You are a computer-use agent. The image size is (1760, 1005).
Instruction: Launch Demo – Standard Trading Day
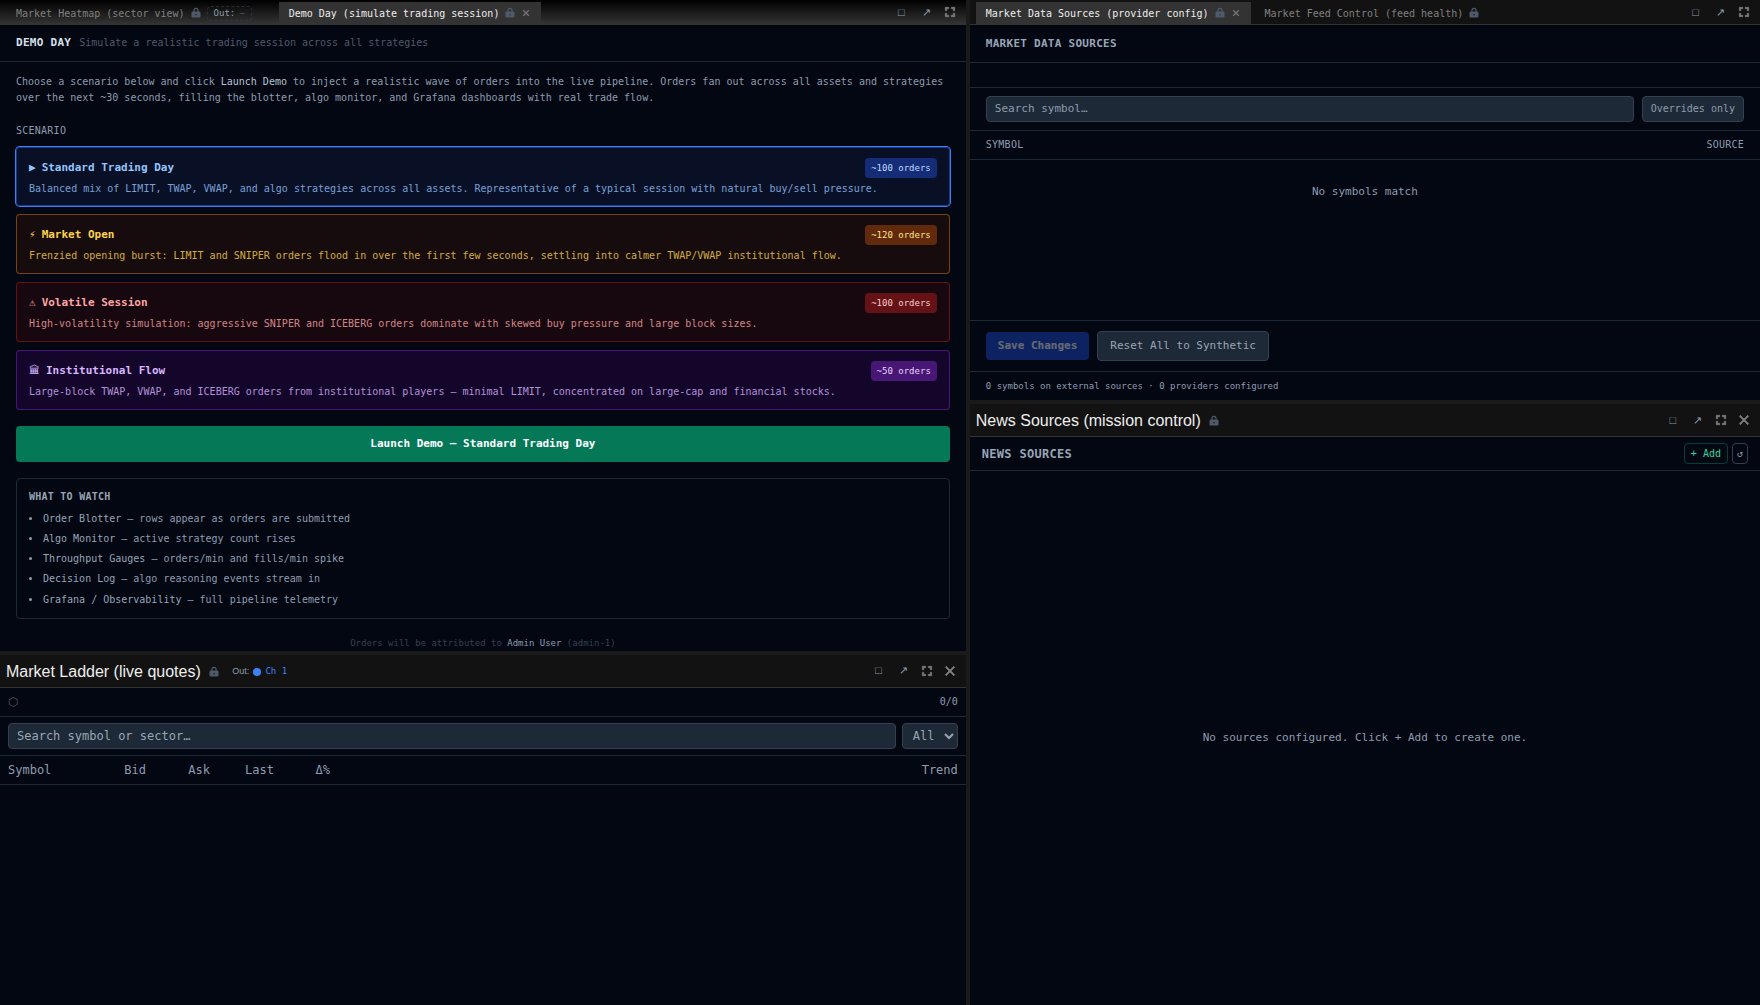coord(483,444)
